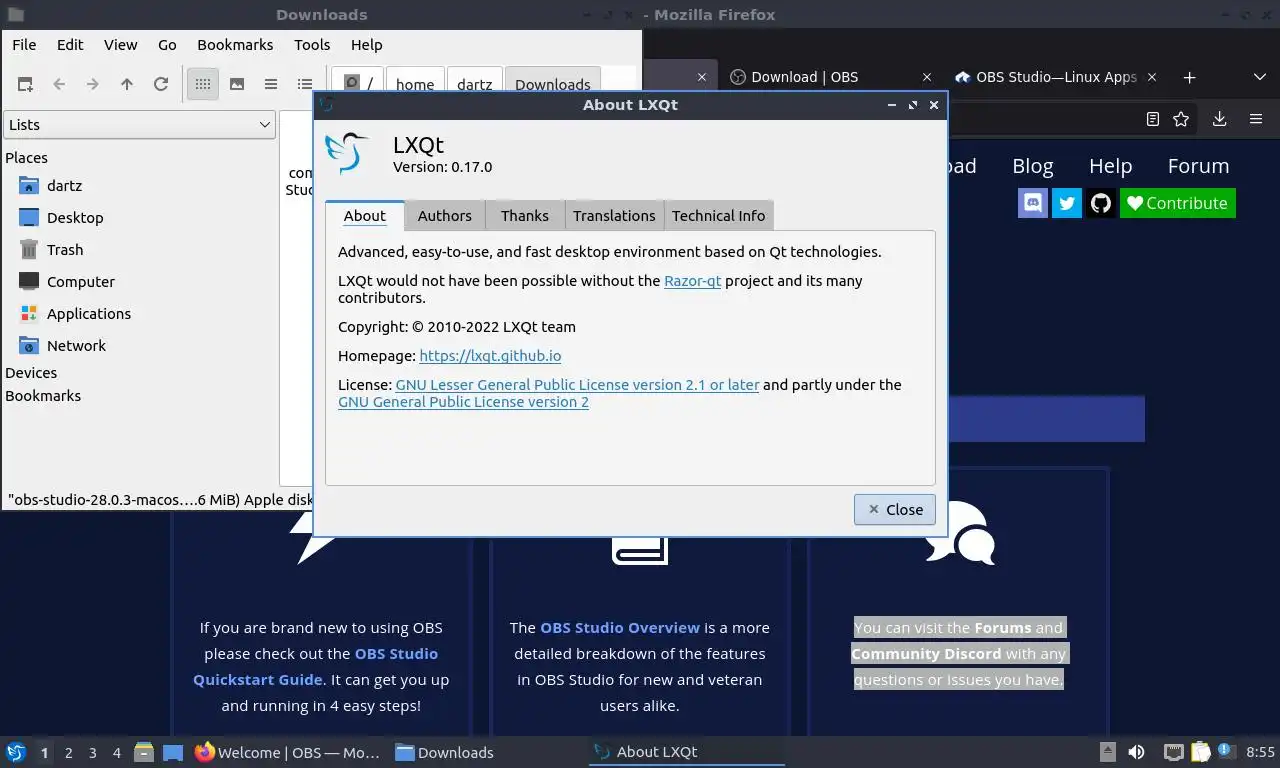
Task: Open OBS GitHub icon link
Action: 1101,203
